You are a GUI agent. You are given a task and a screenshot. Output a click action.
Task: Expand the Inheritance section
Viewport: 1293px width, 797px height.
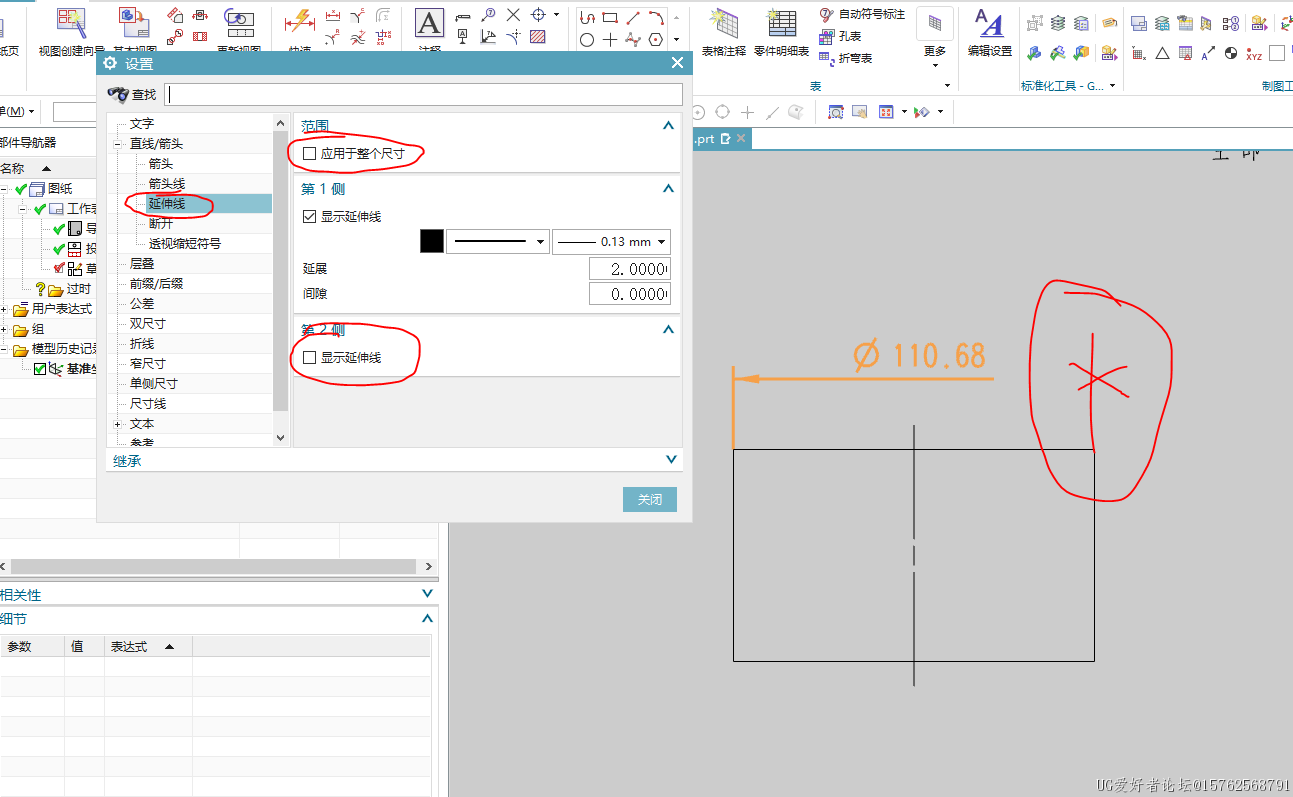click(x=671, y=460)
